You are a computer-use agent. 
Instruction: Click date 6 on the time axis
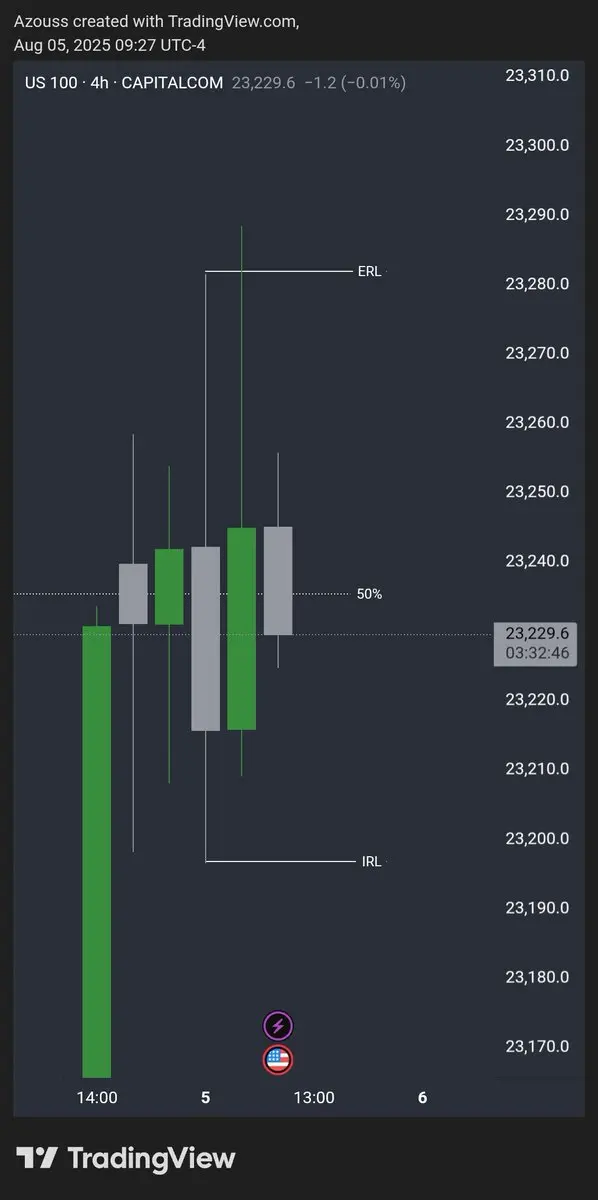pos(422,1097)
